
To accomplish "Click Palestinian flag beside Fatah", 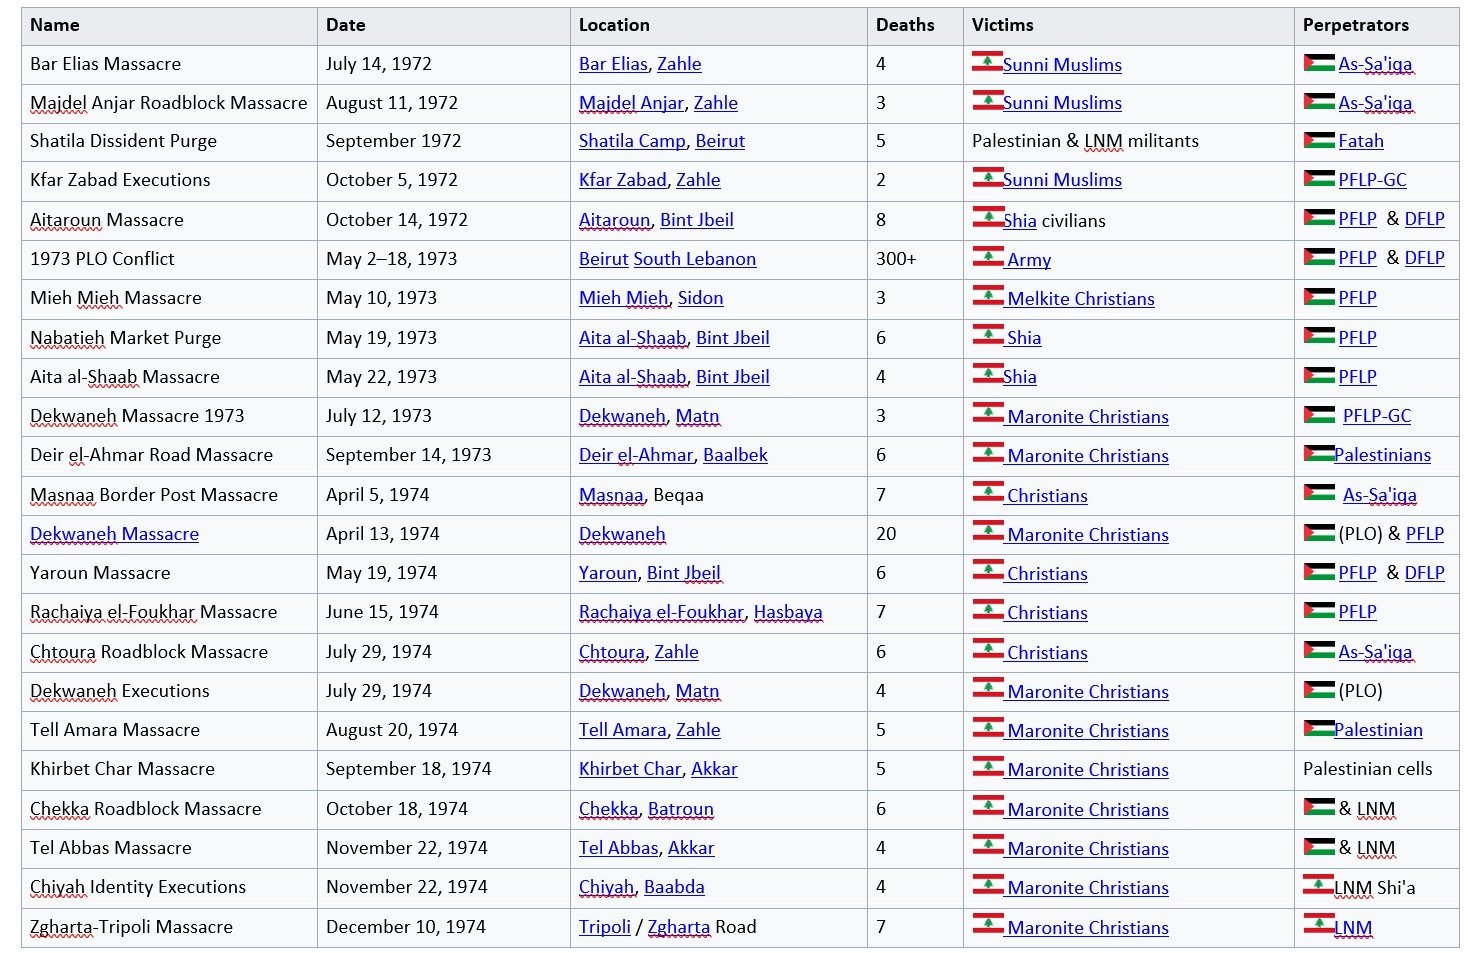I will tap(1319, 140).
